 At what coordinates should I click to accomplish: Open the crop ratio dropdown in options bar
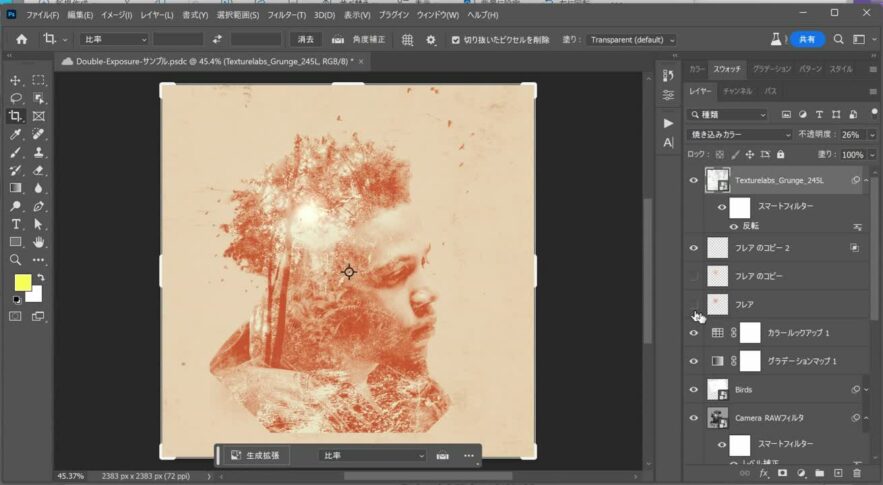tap(114, 39)
